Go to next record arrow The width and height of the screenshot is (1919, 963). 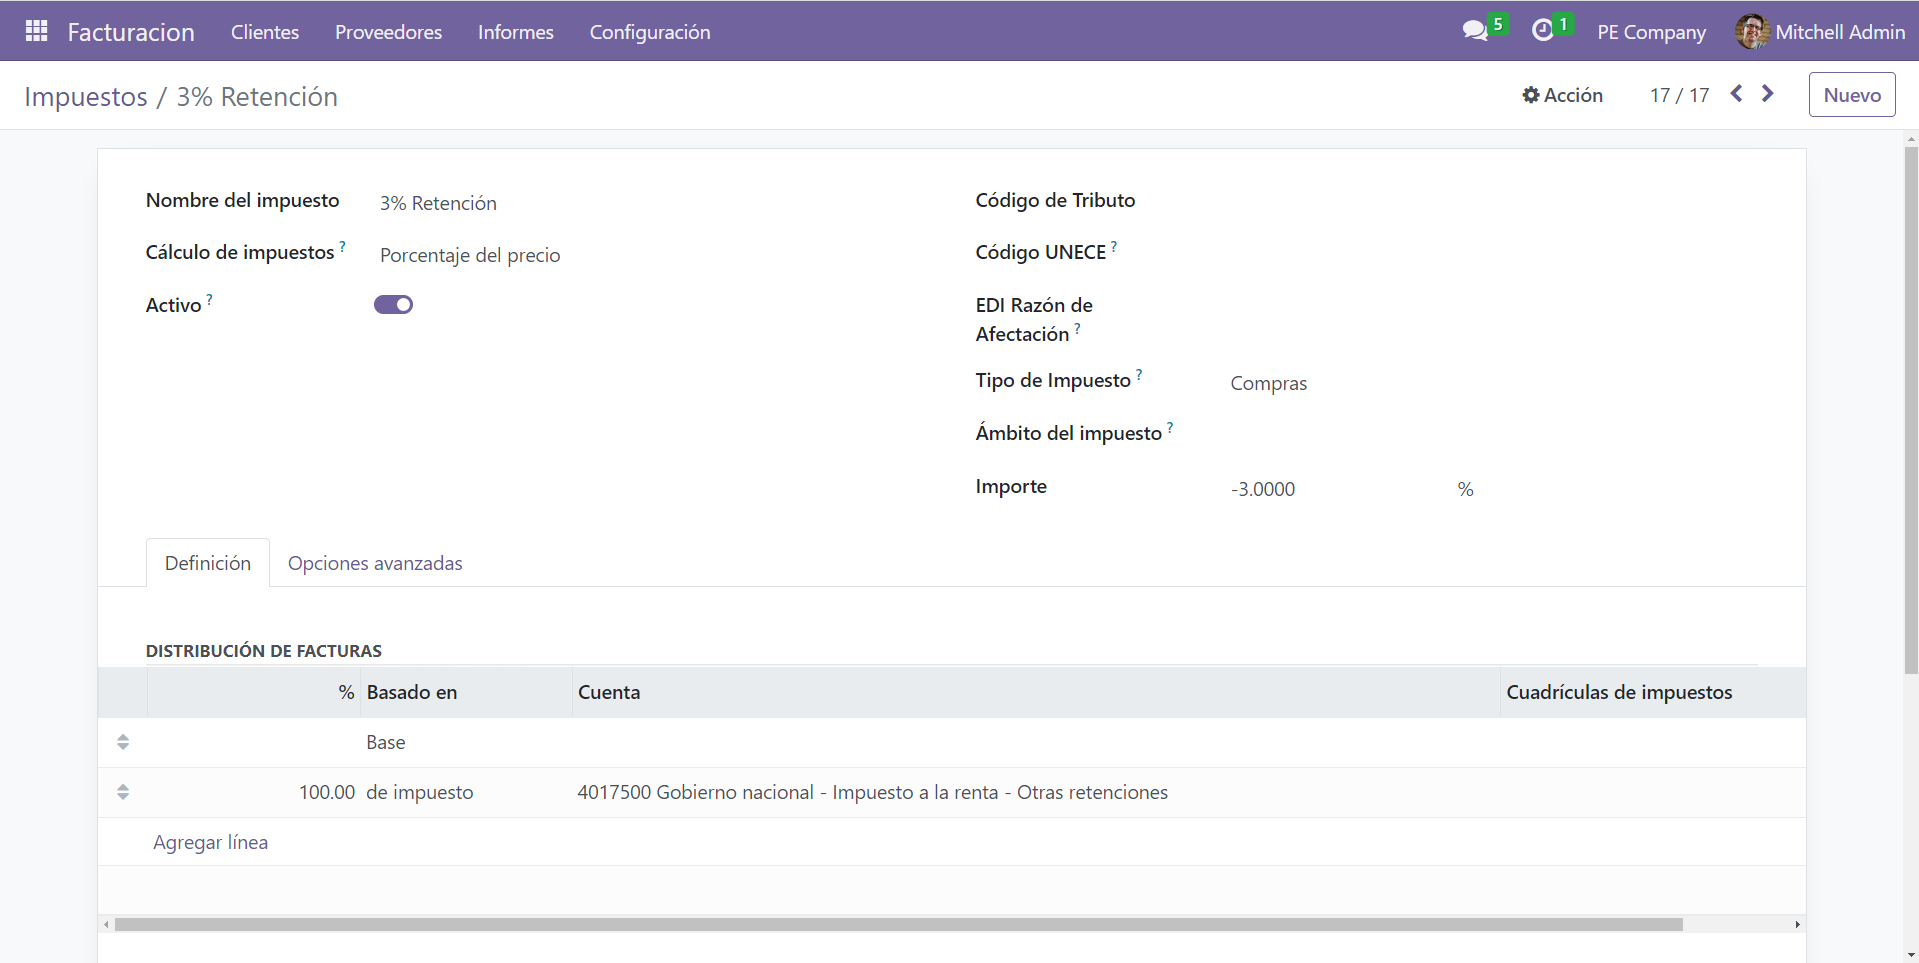click(1768, 93)
